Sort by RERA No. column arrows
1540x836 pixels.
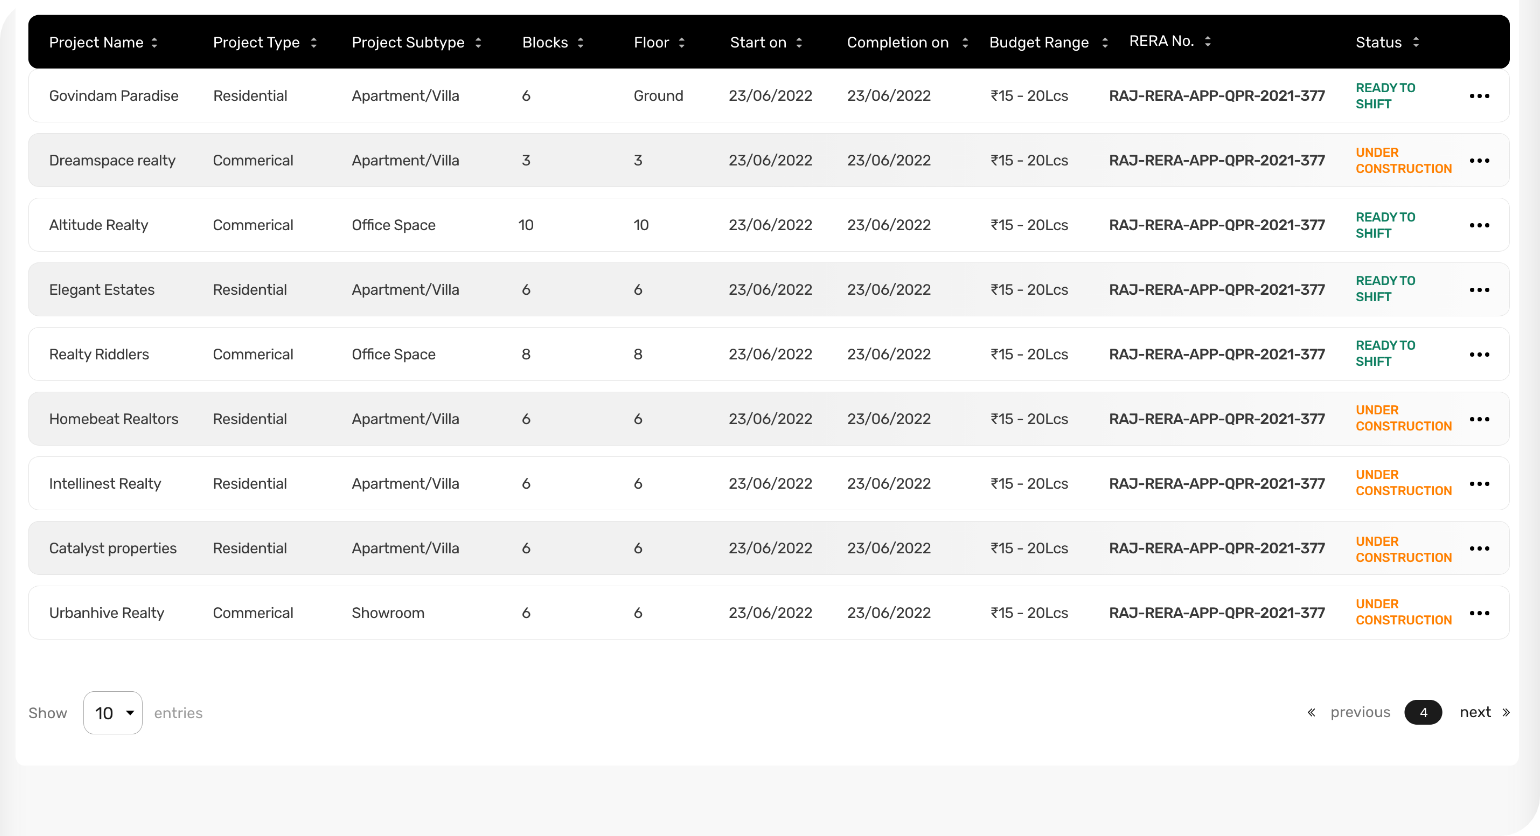pos(1208,42)
